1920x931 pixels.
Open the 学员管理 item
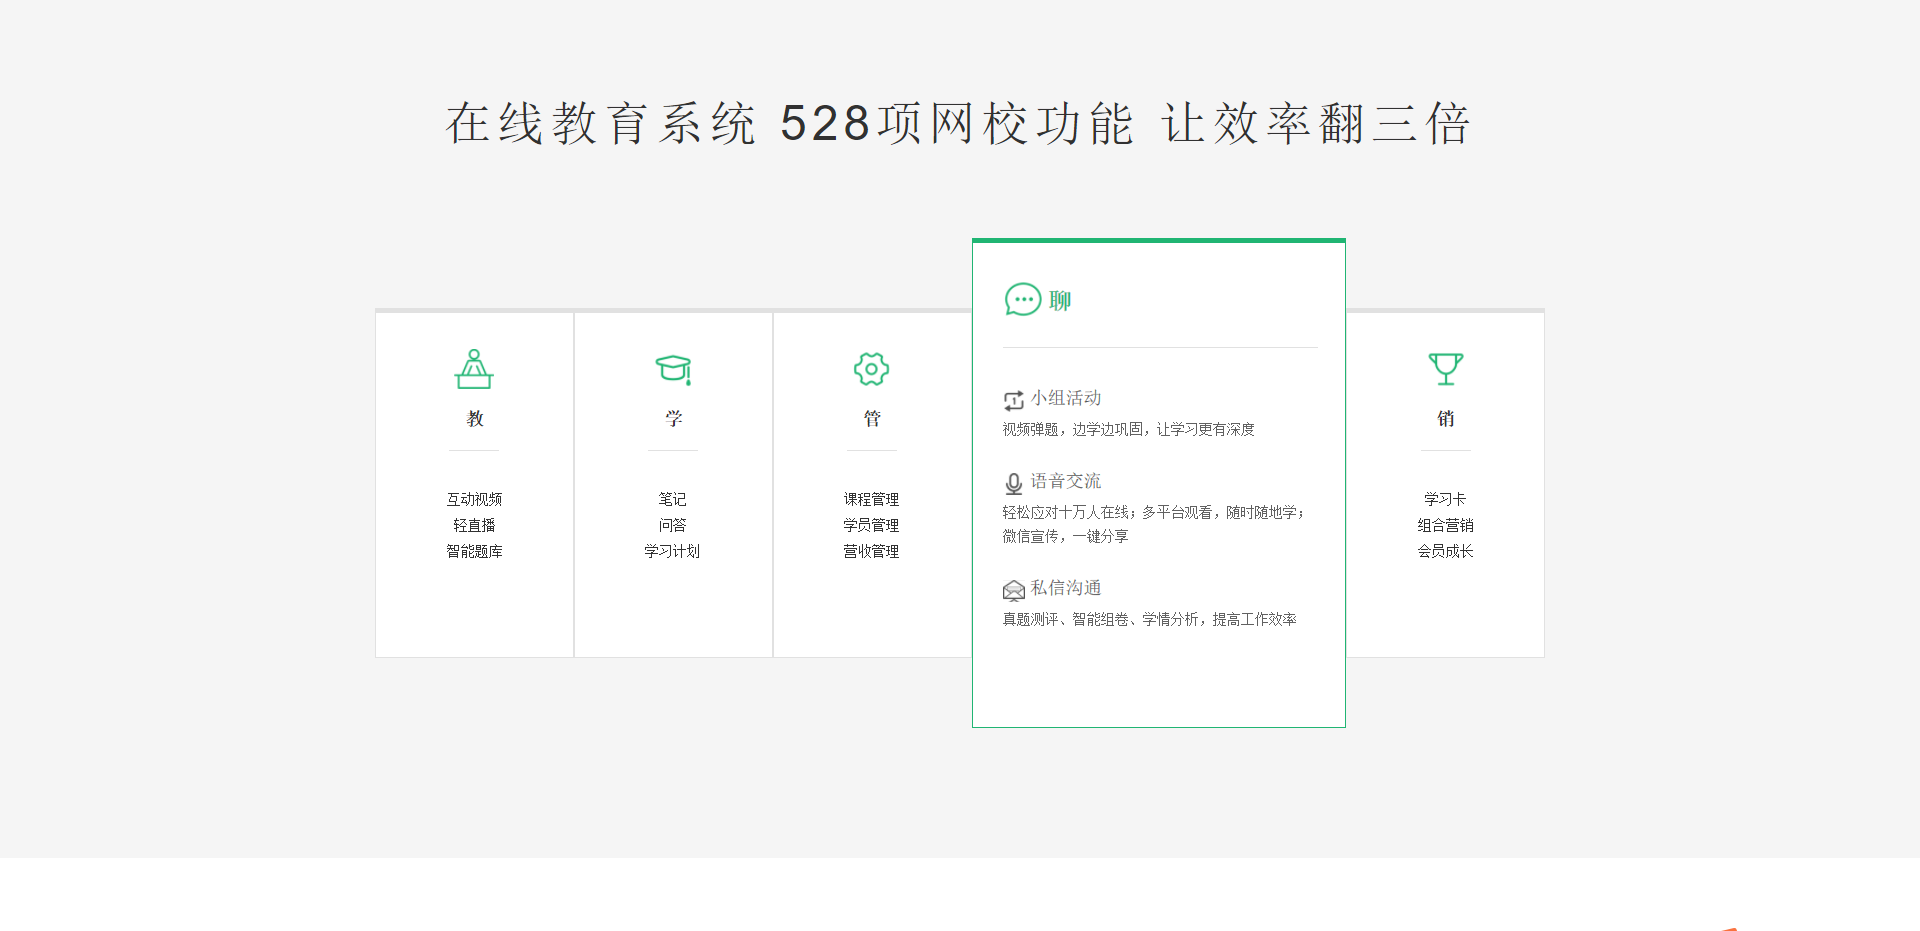(x=871, y=525)
